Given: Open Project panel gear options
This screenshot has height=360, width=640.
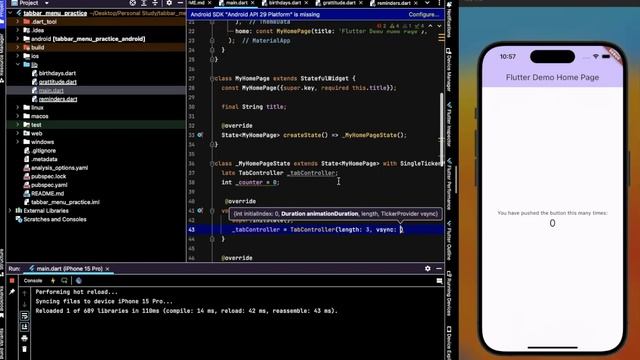Looking at the screenshot, I should pyautogui.click(x=169, y=3).
